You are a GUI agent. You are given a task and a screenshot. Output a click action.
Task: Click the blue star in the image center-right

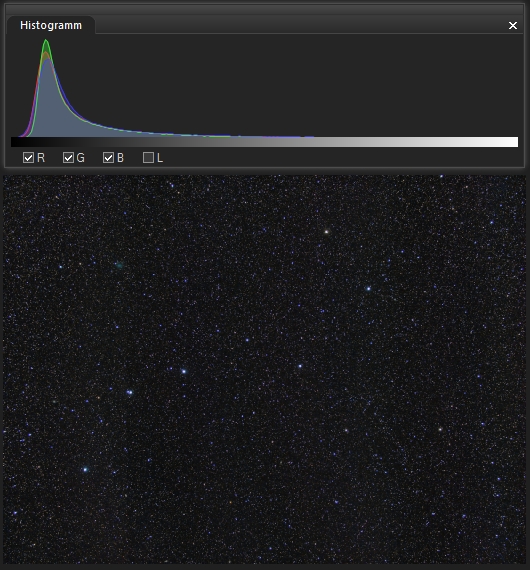[x=300, y=366]
